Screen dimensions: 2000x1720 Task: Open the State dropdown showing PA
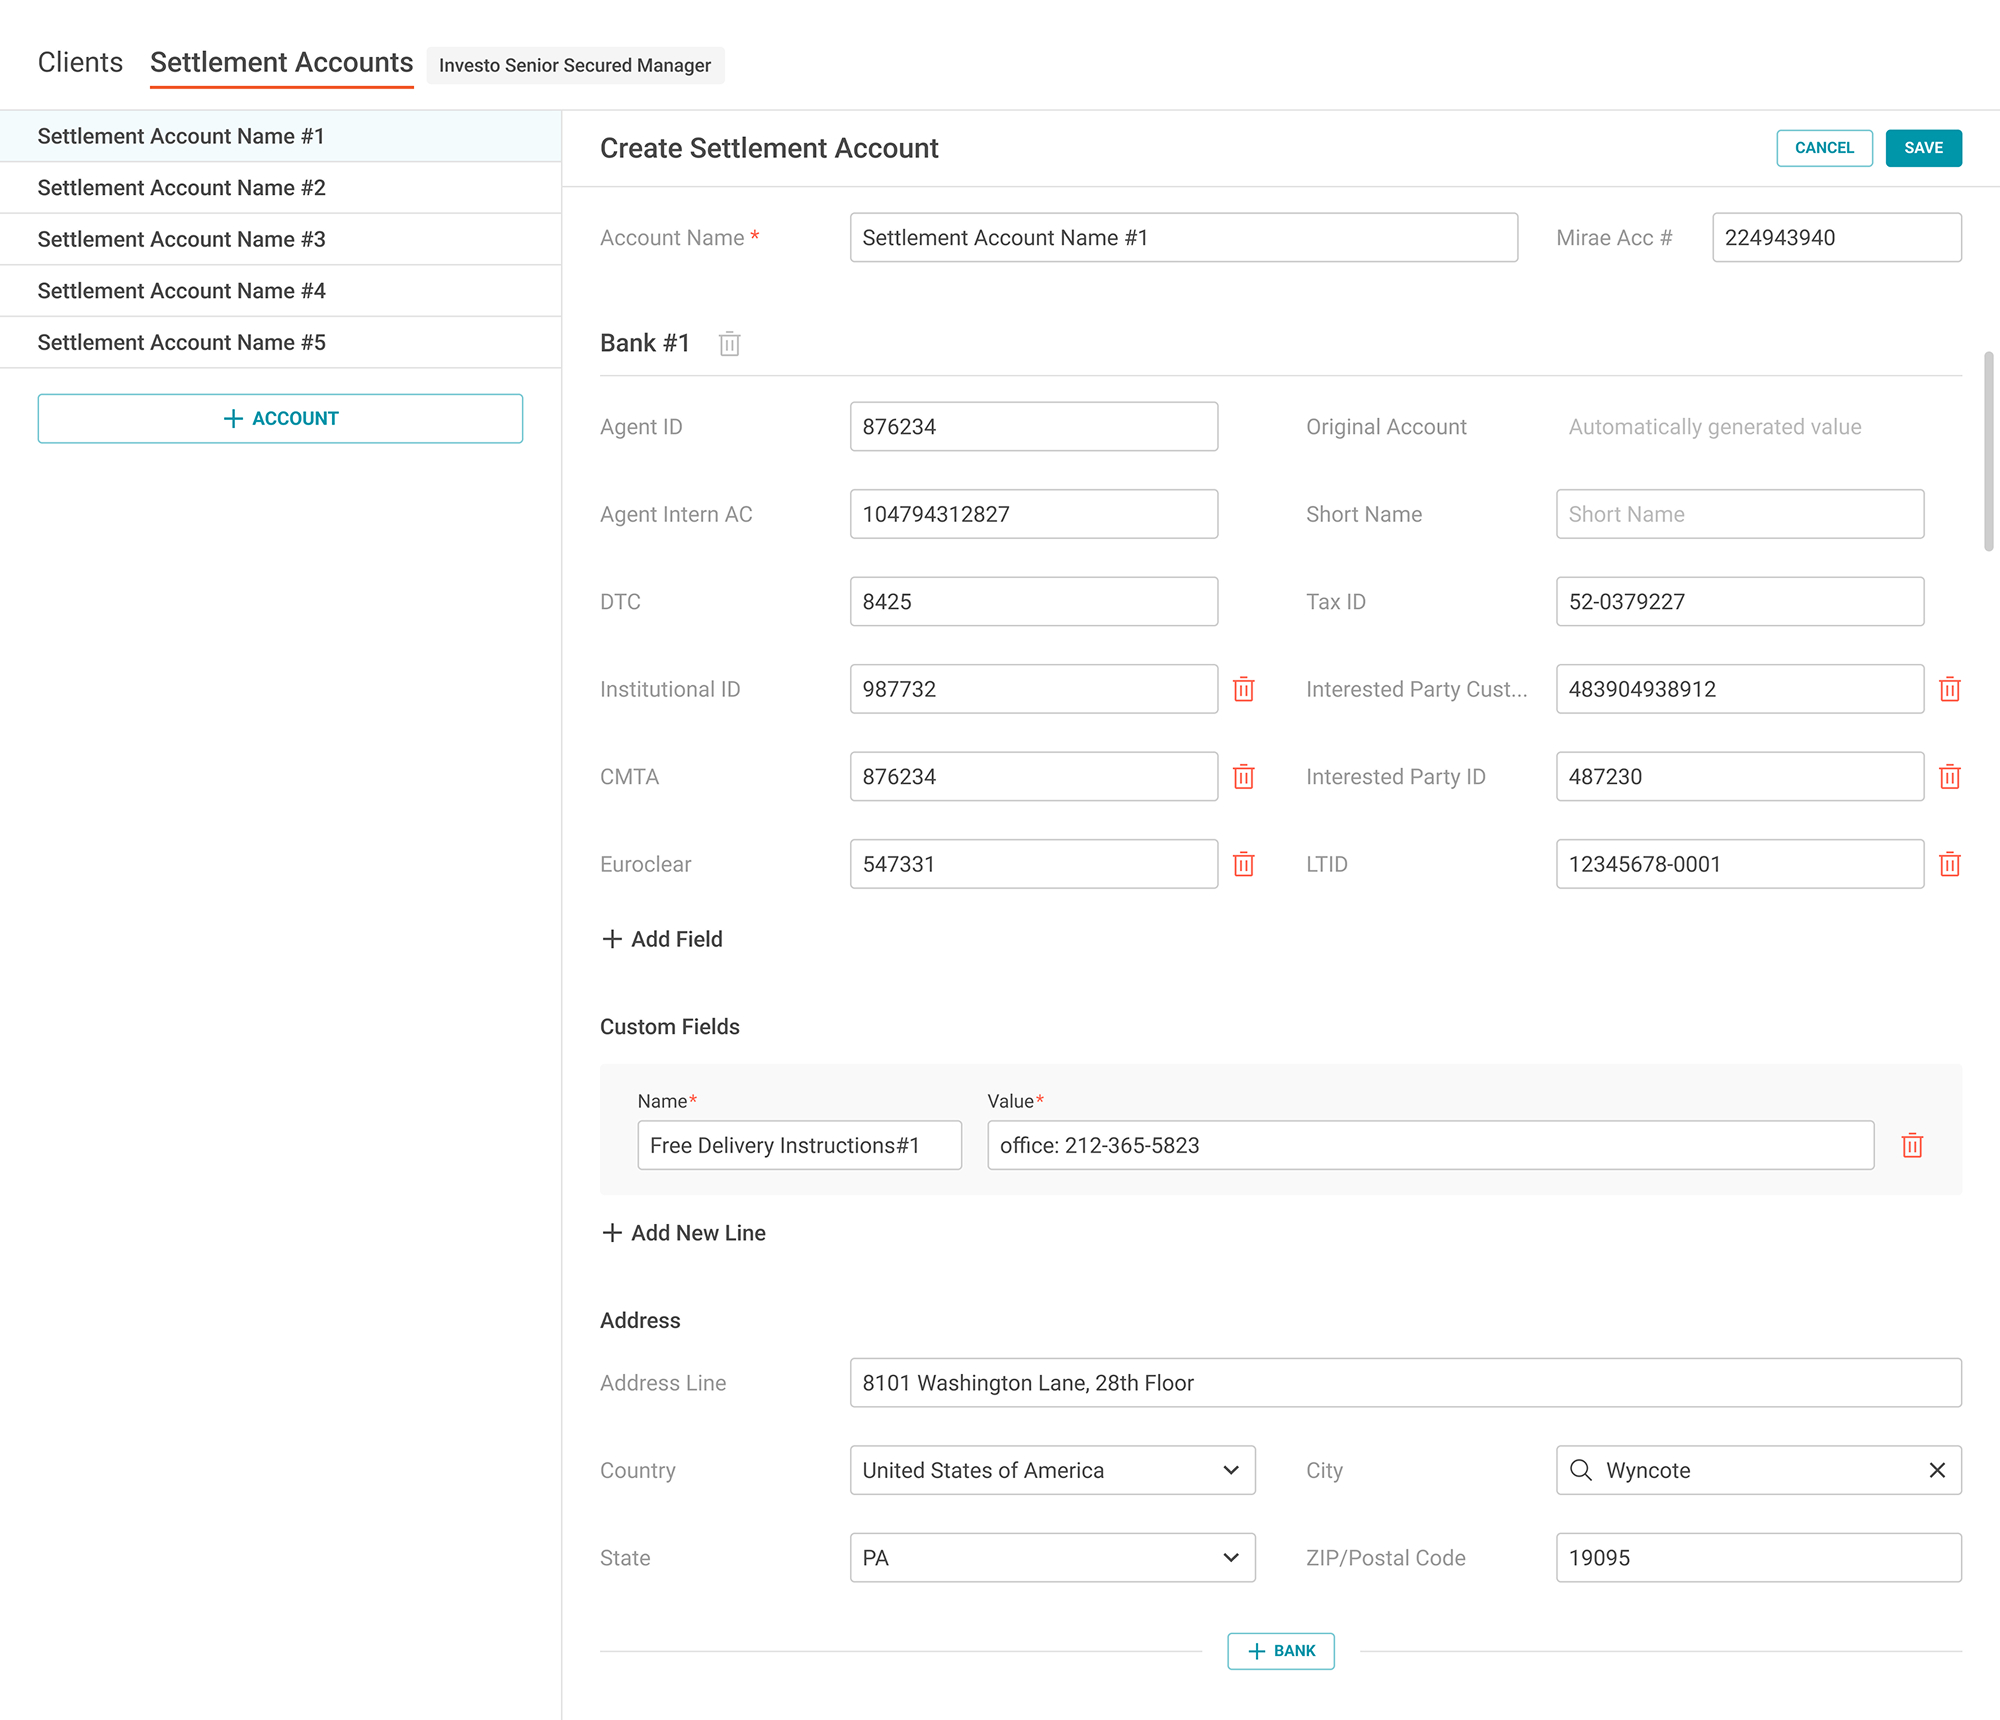(x=1052, y=1558)
